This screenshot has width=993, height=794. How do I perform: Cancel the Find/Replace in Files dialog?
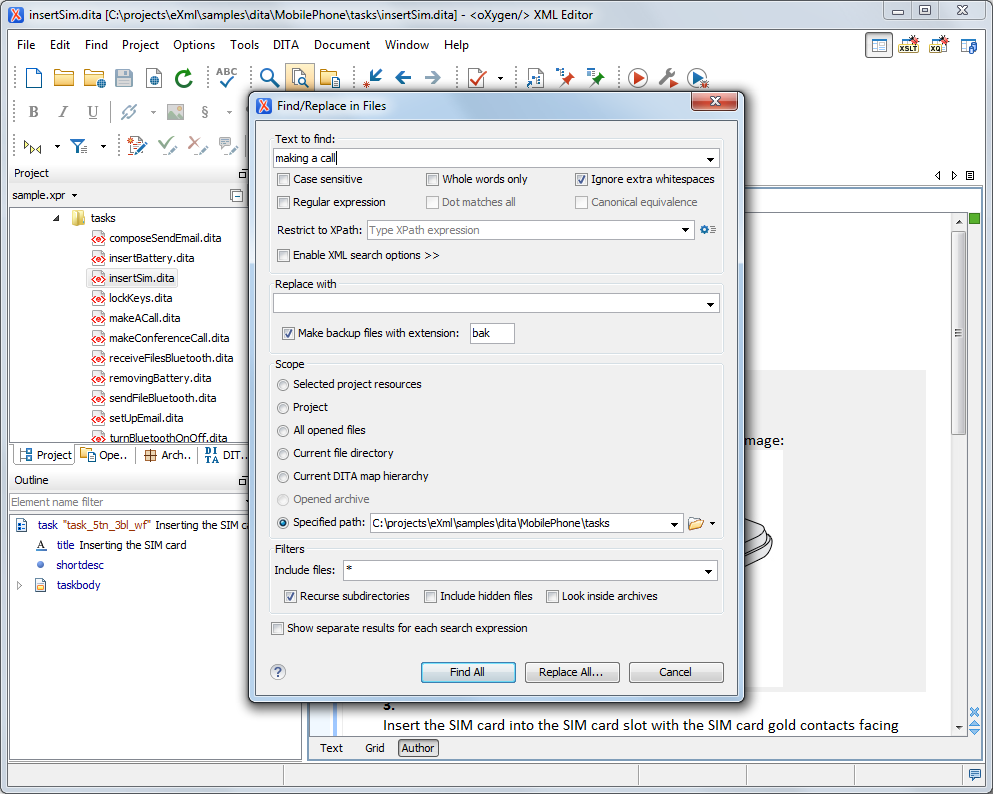[x=676, y=672]
